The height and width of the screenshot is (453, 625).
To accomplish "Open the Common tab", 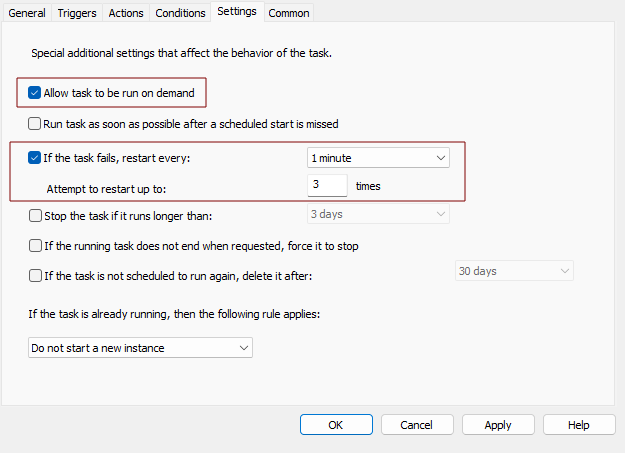I will pos(288,13).
